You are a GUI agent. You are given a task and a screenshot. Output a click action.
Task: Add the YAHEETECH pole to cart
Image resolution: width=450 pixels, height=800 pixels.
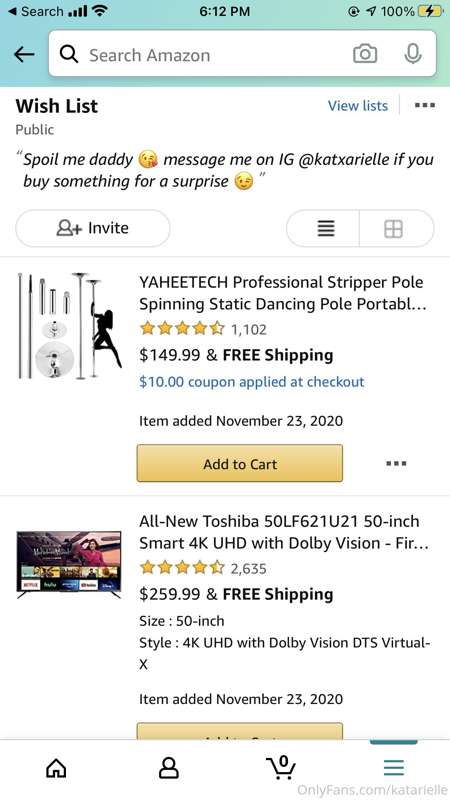(x=240, y=463)
